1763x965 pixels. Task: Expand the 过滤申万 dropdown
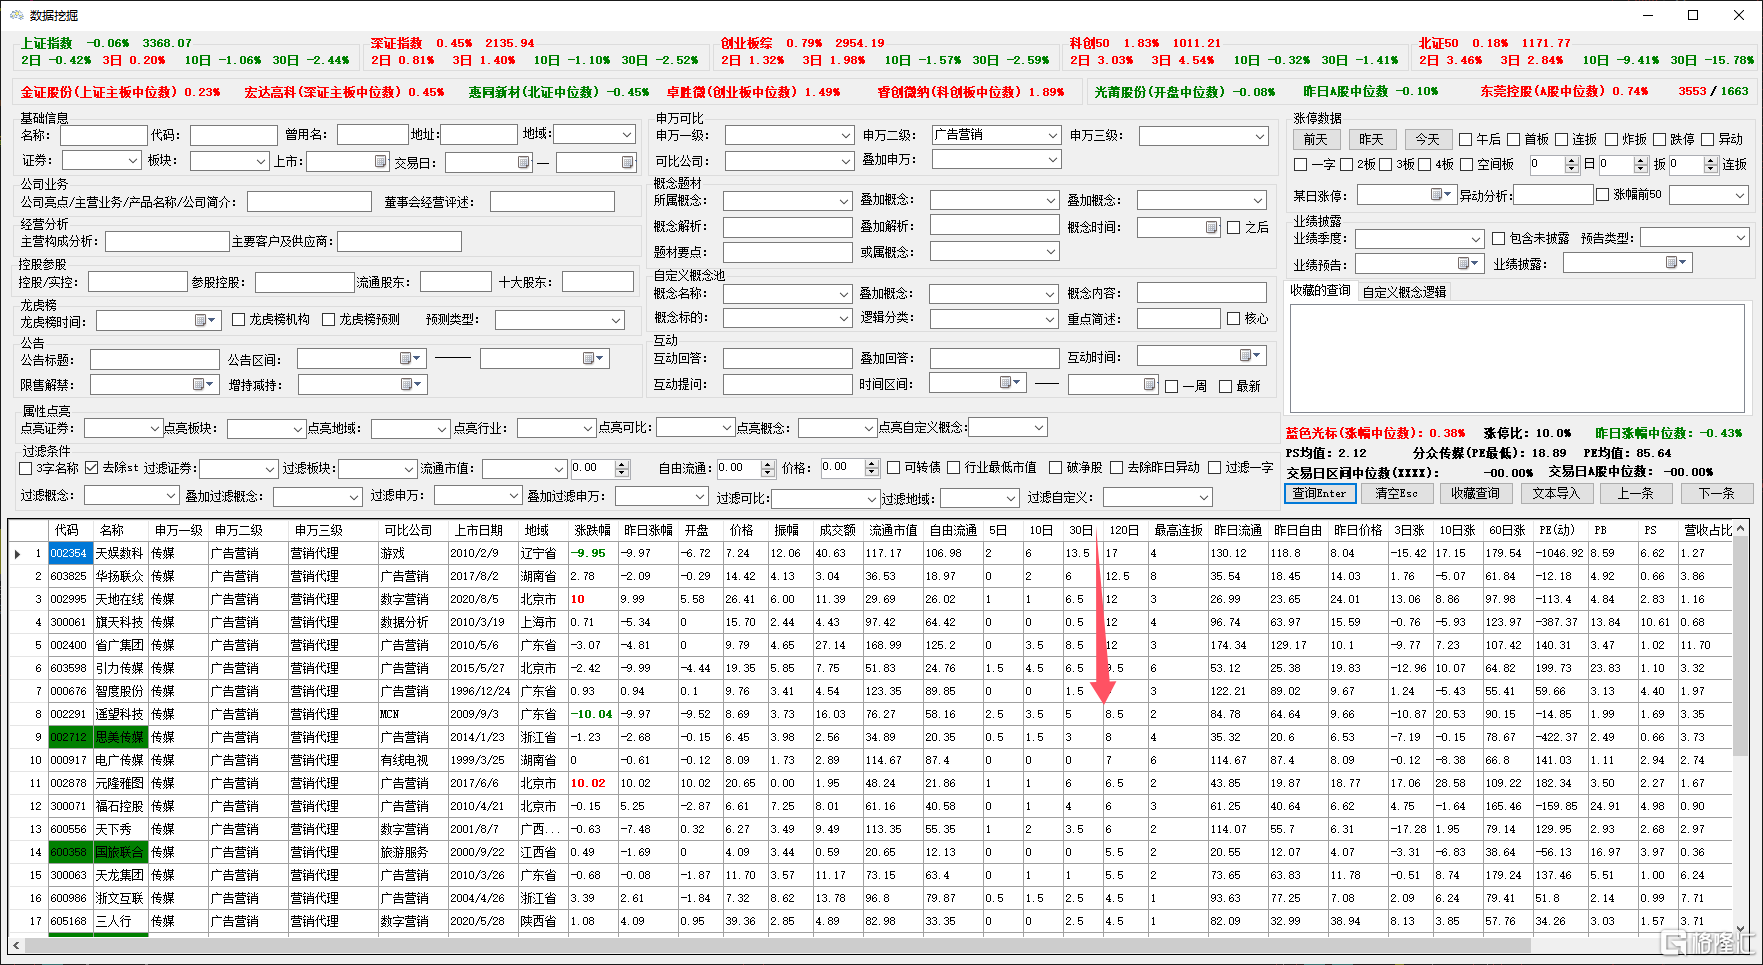point(514,496)
